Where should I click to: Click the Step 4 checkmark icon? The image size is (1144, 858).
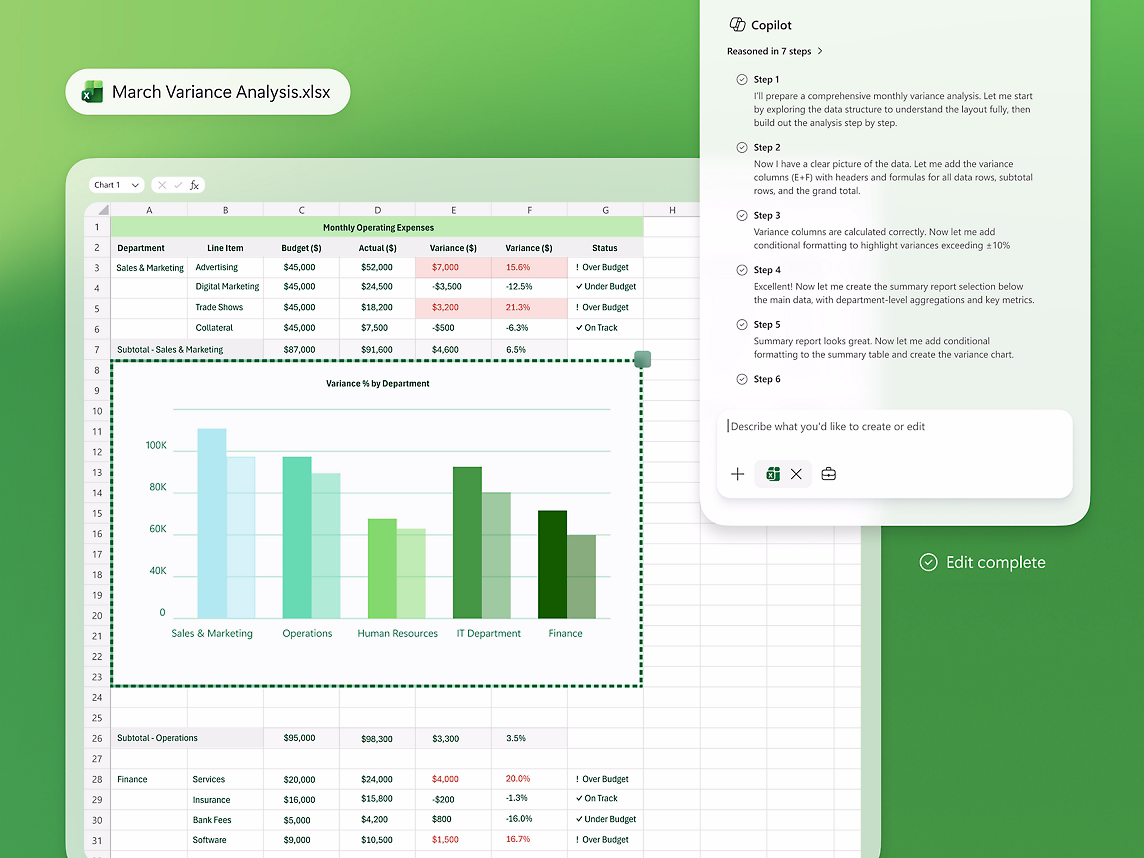coord(742,270)
